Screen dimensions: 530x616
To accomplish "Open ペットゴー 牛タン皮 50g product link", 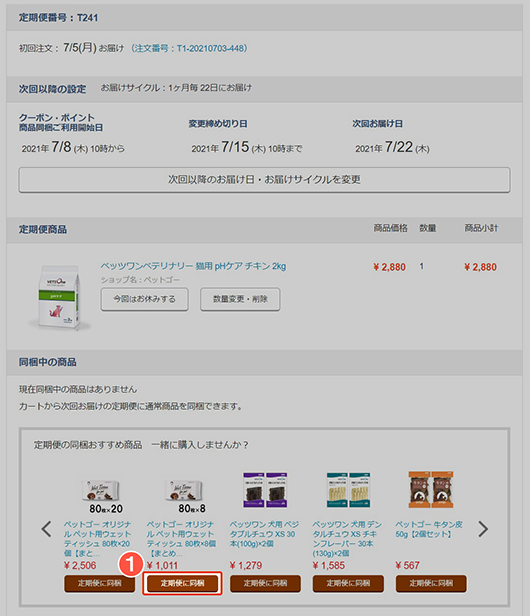I will coord(429,529).
